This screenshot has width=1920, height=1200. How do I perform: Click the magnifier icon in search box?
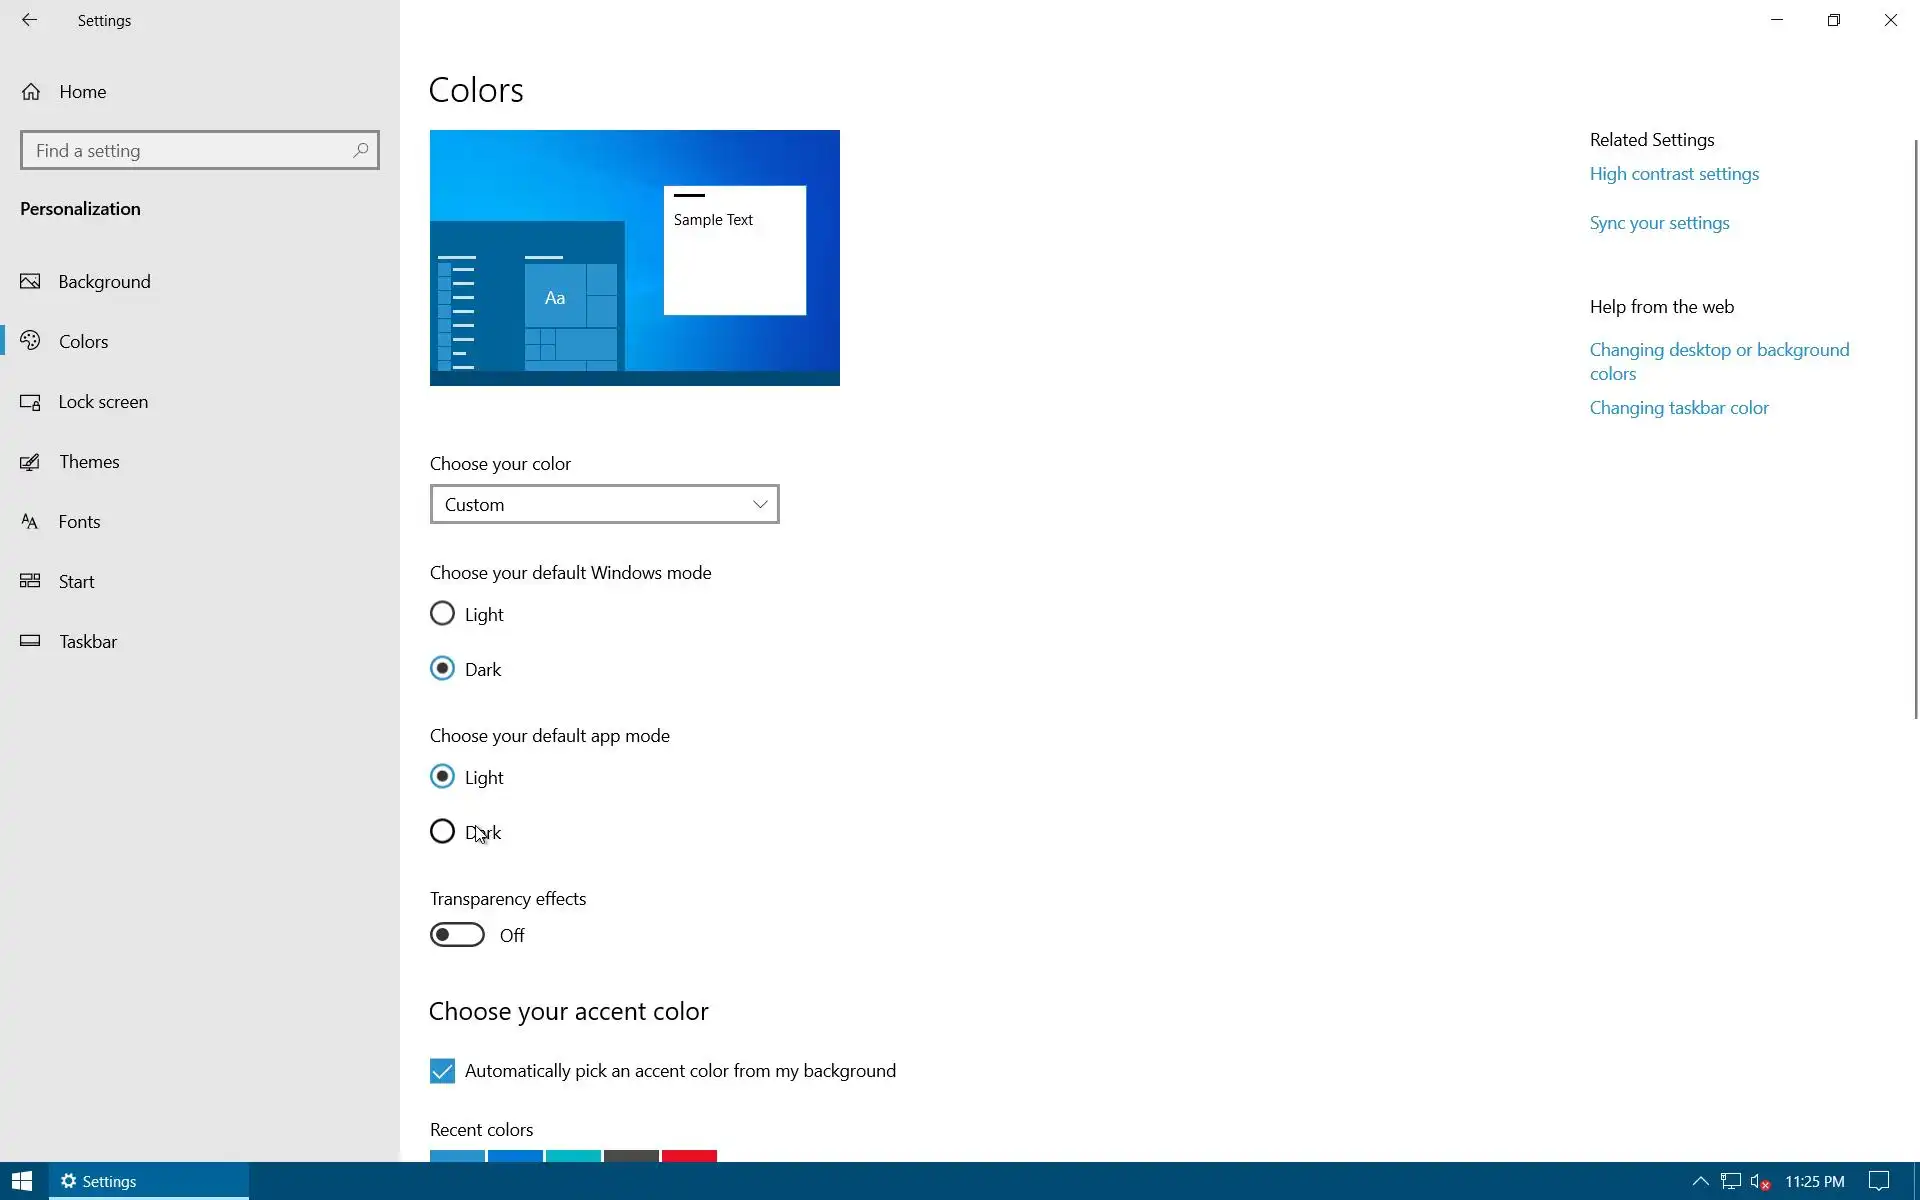[x=360, y=150]
